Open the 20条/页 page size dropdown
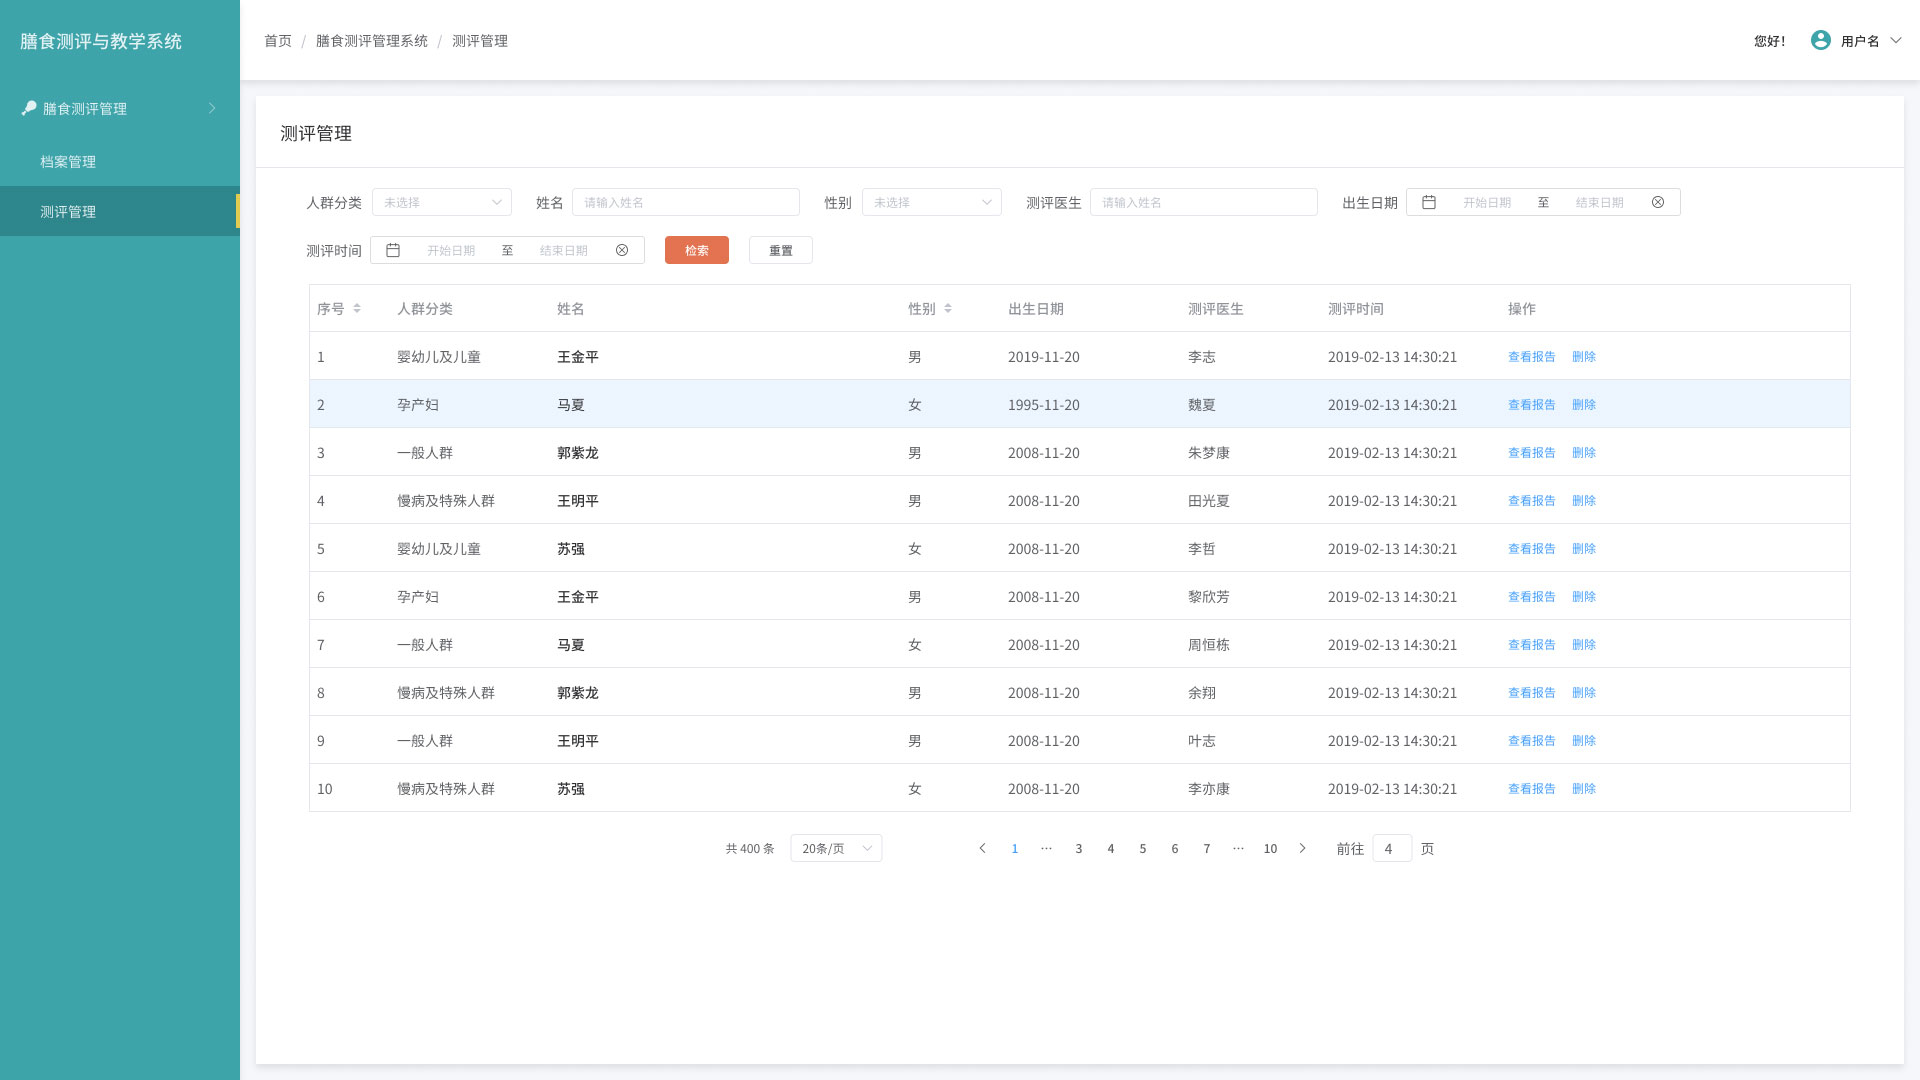The height and width of the screenshot is (1080, 1920). [x=836, y=848]
